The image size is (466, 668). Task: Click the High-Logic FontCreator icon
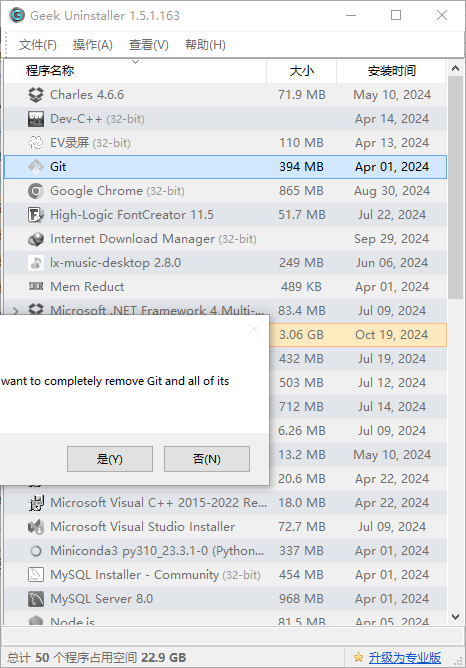(36, 215)
